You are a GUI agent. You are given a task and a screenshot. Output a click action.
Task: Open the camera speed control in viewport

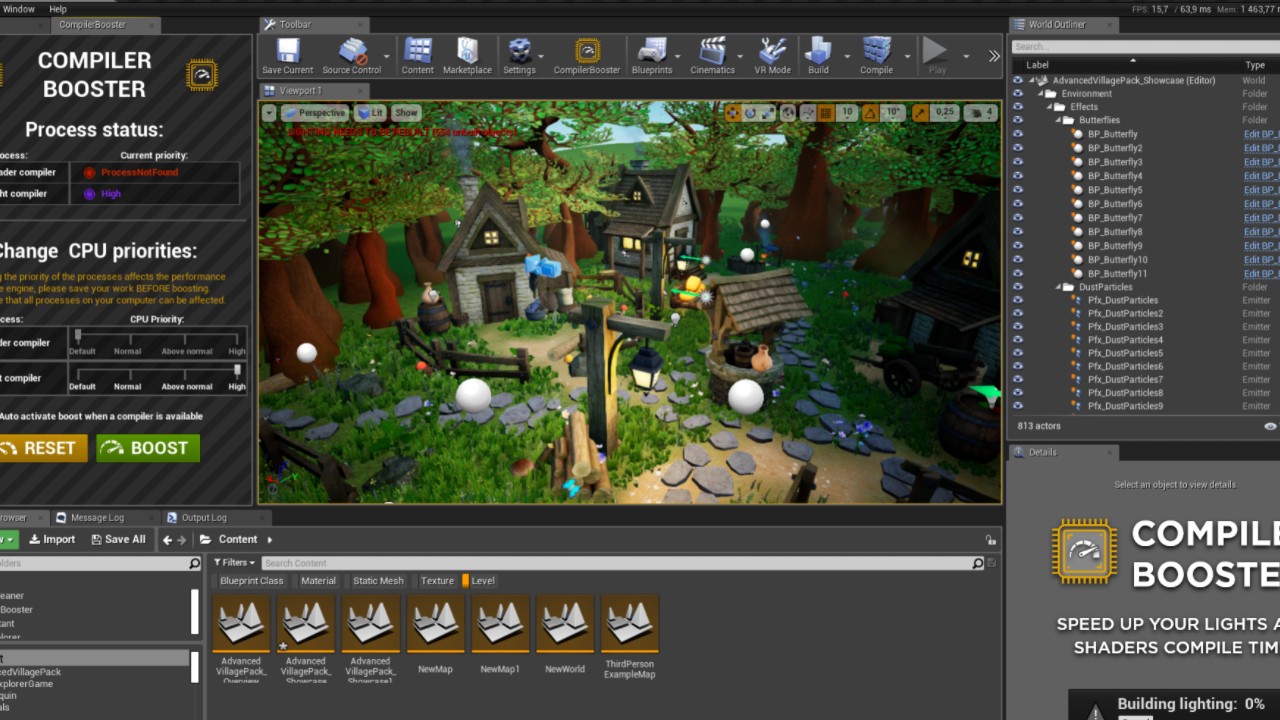pos(980,113)
